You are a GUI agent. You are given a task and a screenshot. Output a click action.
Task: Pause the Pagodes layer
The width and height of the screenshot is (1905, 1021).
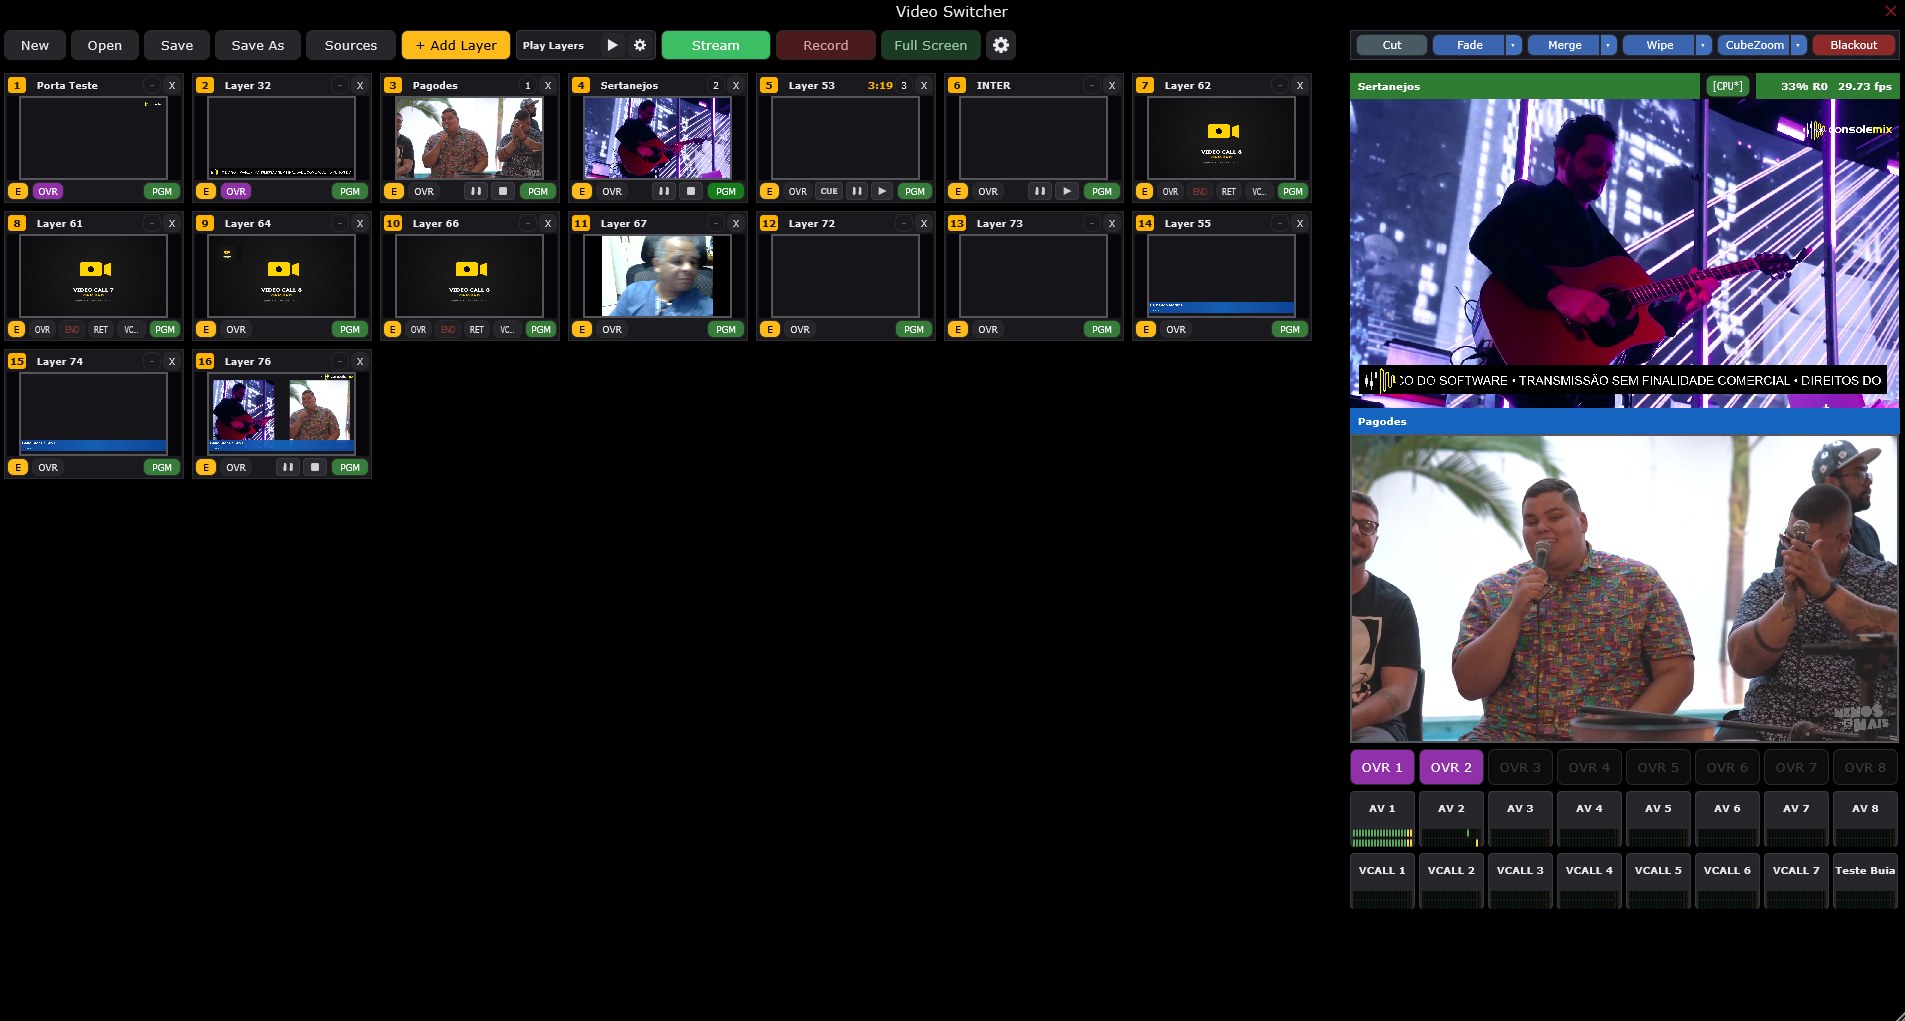(x=476, y=191)
